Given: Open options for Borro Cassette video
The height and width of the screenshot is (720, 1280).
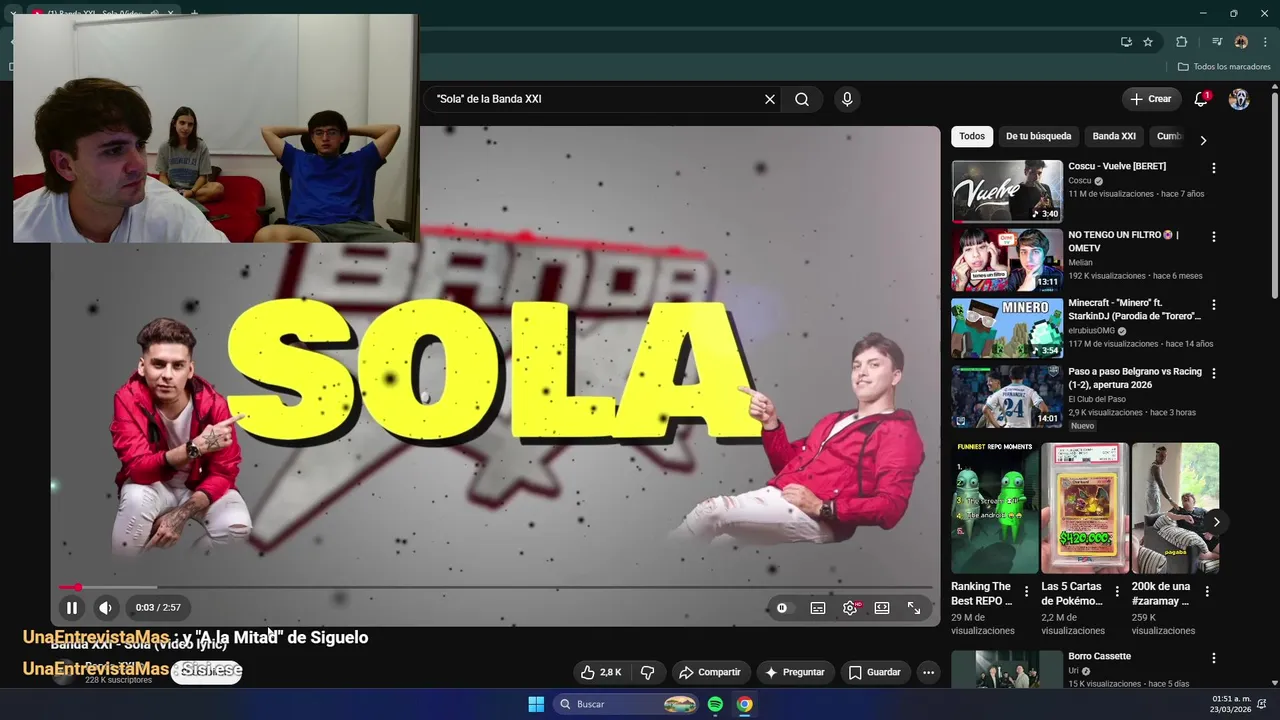Looking at the screenshot, I should click(1214, 658).
